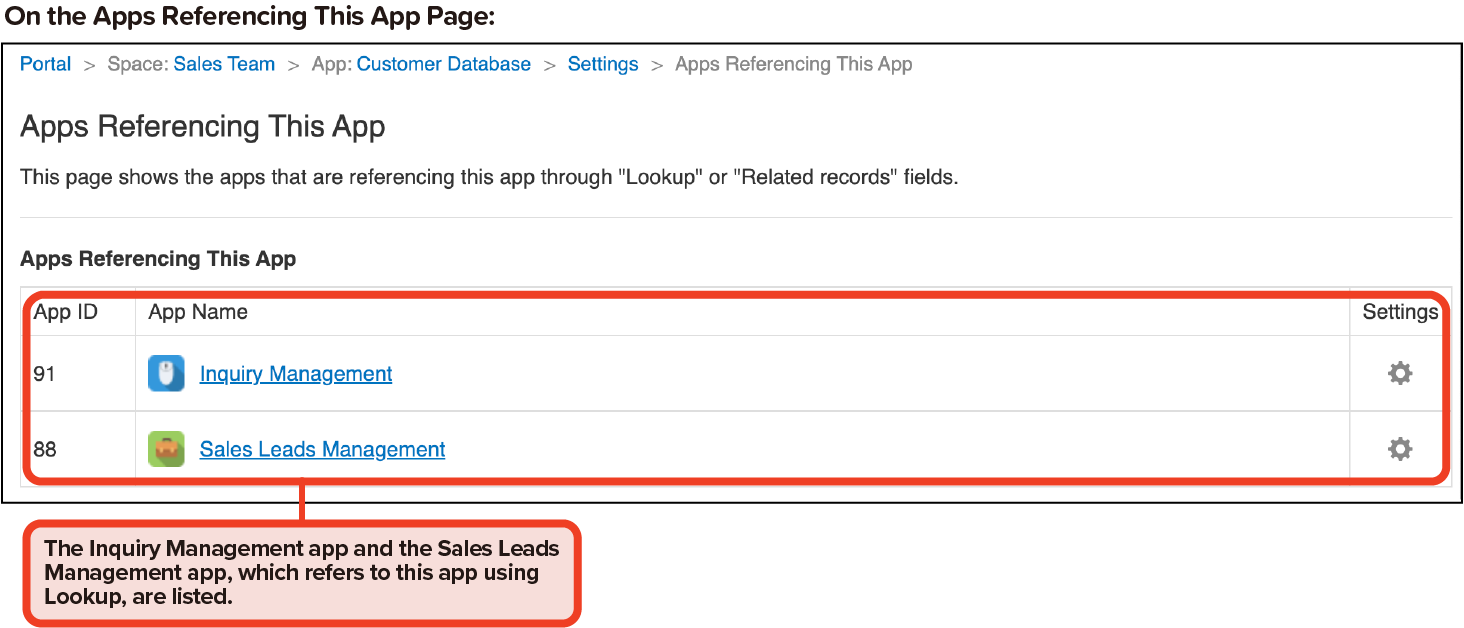Open settings gear for Sales Leads Management
Viewport: 1464px width, 628px height.
click(x=1400, y=449)
